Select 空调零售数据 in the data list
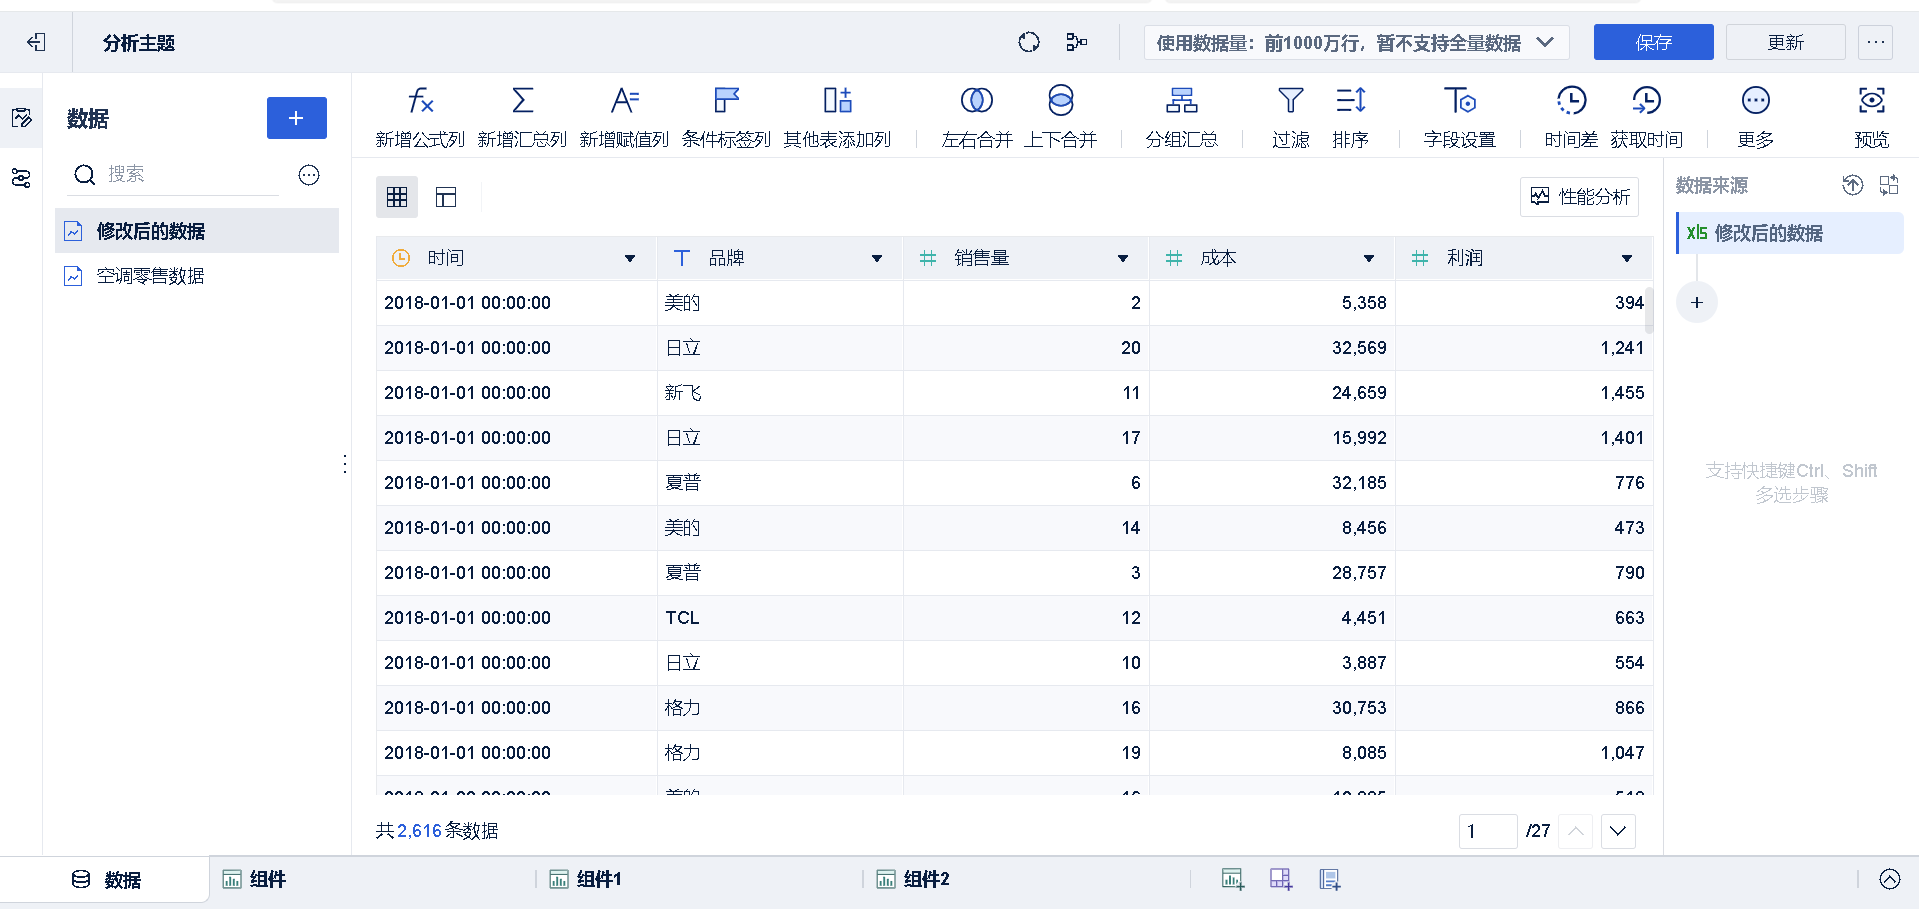Image resolution: width=1919 pixels, height=909 pixels. click(x=197, y=276)
